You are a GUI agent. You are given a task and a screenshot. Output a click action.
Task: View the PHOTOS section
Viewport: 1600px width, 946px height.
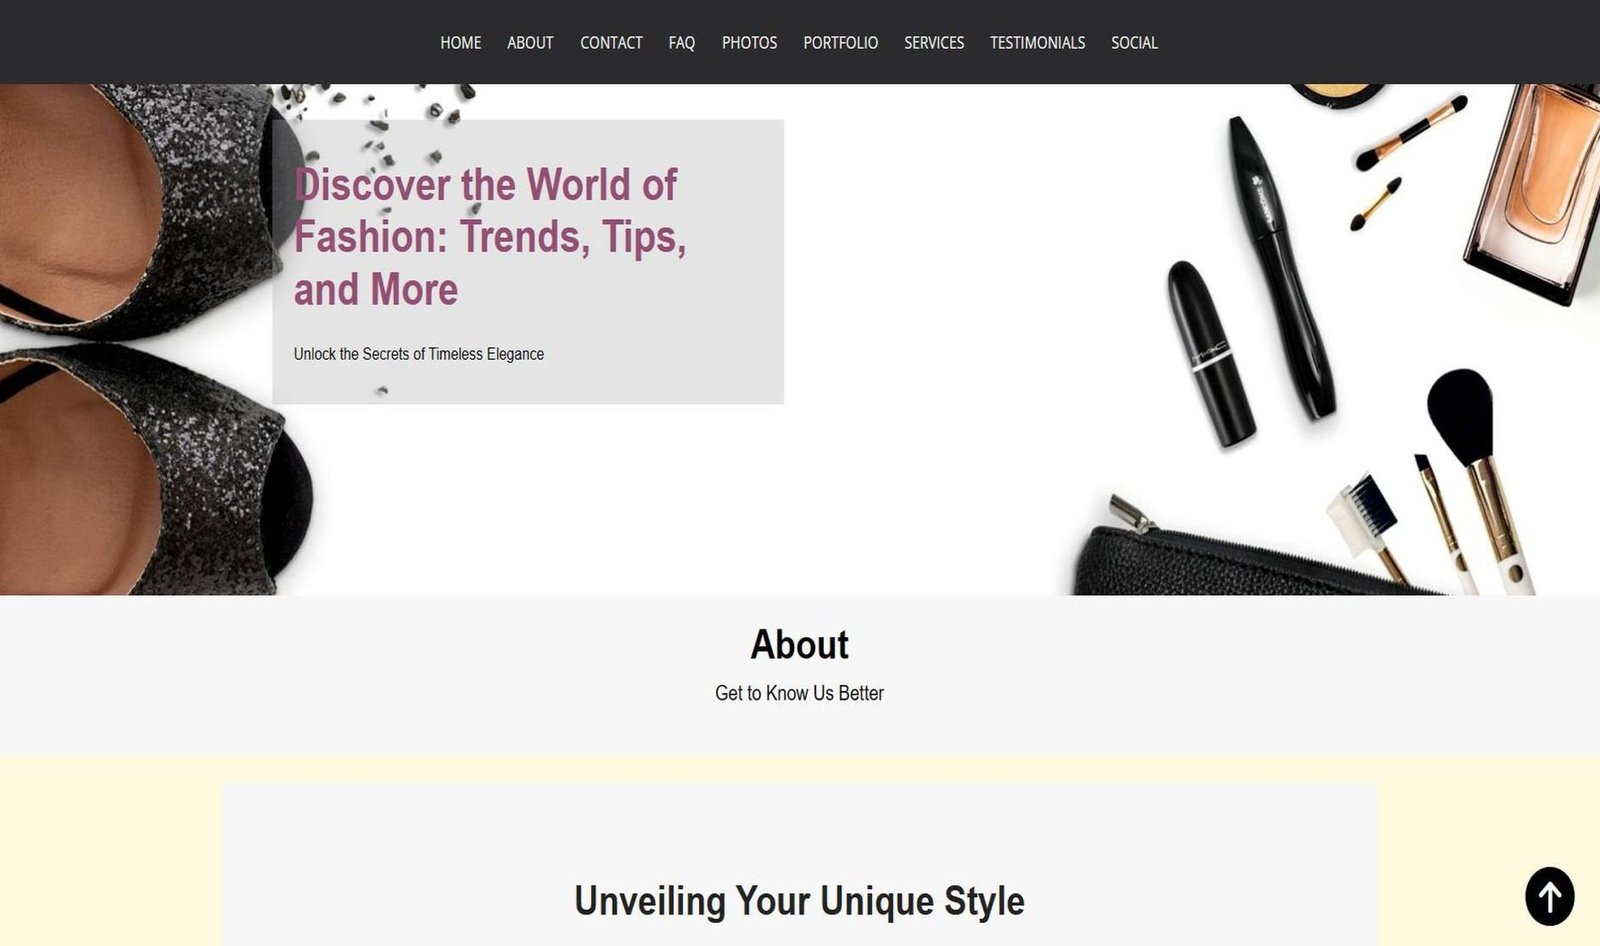(749, 43)
